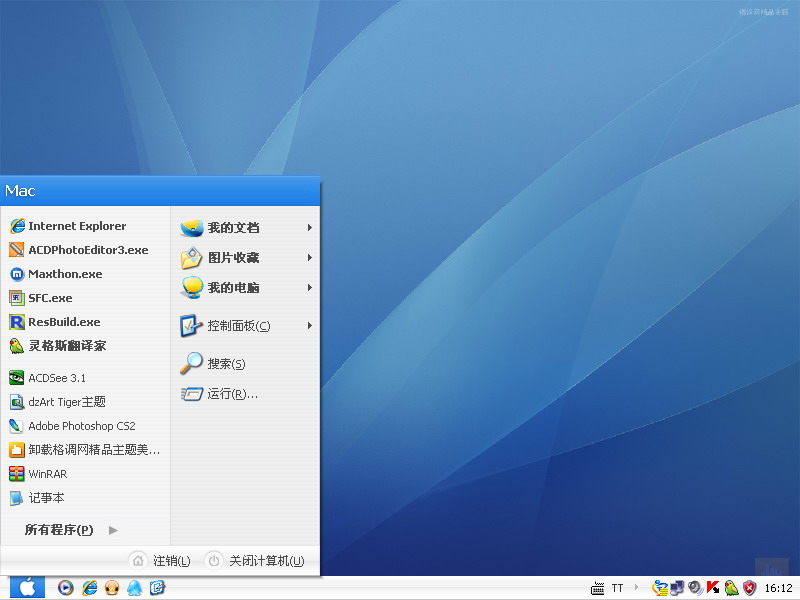Viewport: 800px width, 600px height.
Task: Open 灵格斯翻译家 from the Start menu
Action: click(86, 345)
